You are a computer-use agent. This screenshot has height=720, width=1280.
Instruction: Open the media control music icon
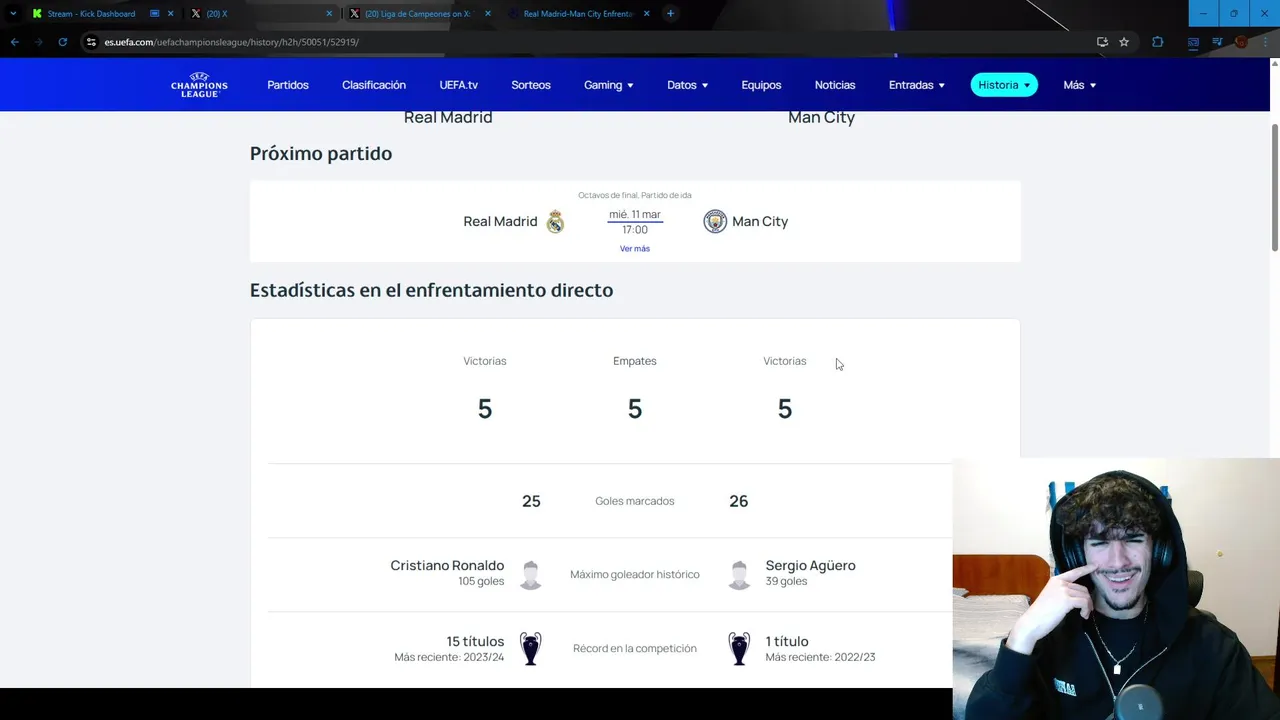1217,42
